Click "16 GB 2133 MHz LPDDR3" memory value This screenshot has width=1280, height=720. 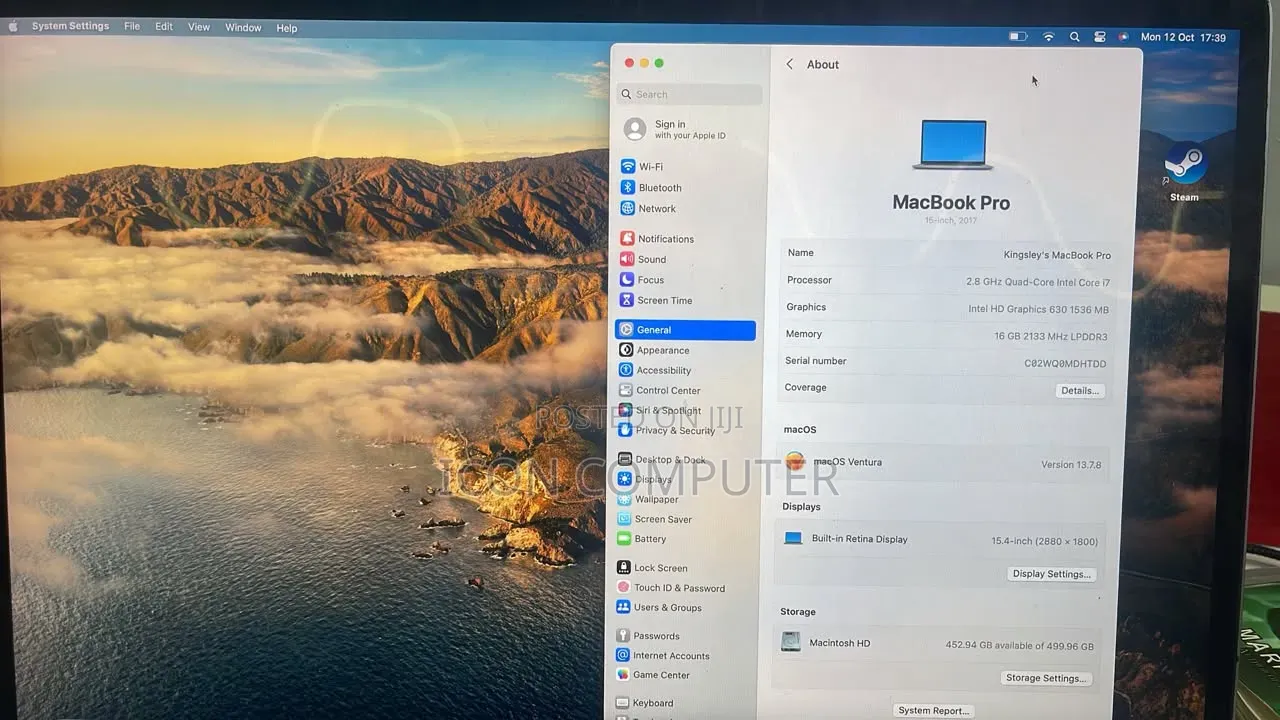point(1050,336)
